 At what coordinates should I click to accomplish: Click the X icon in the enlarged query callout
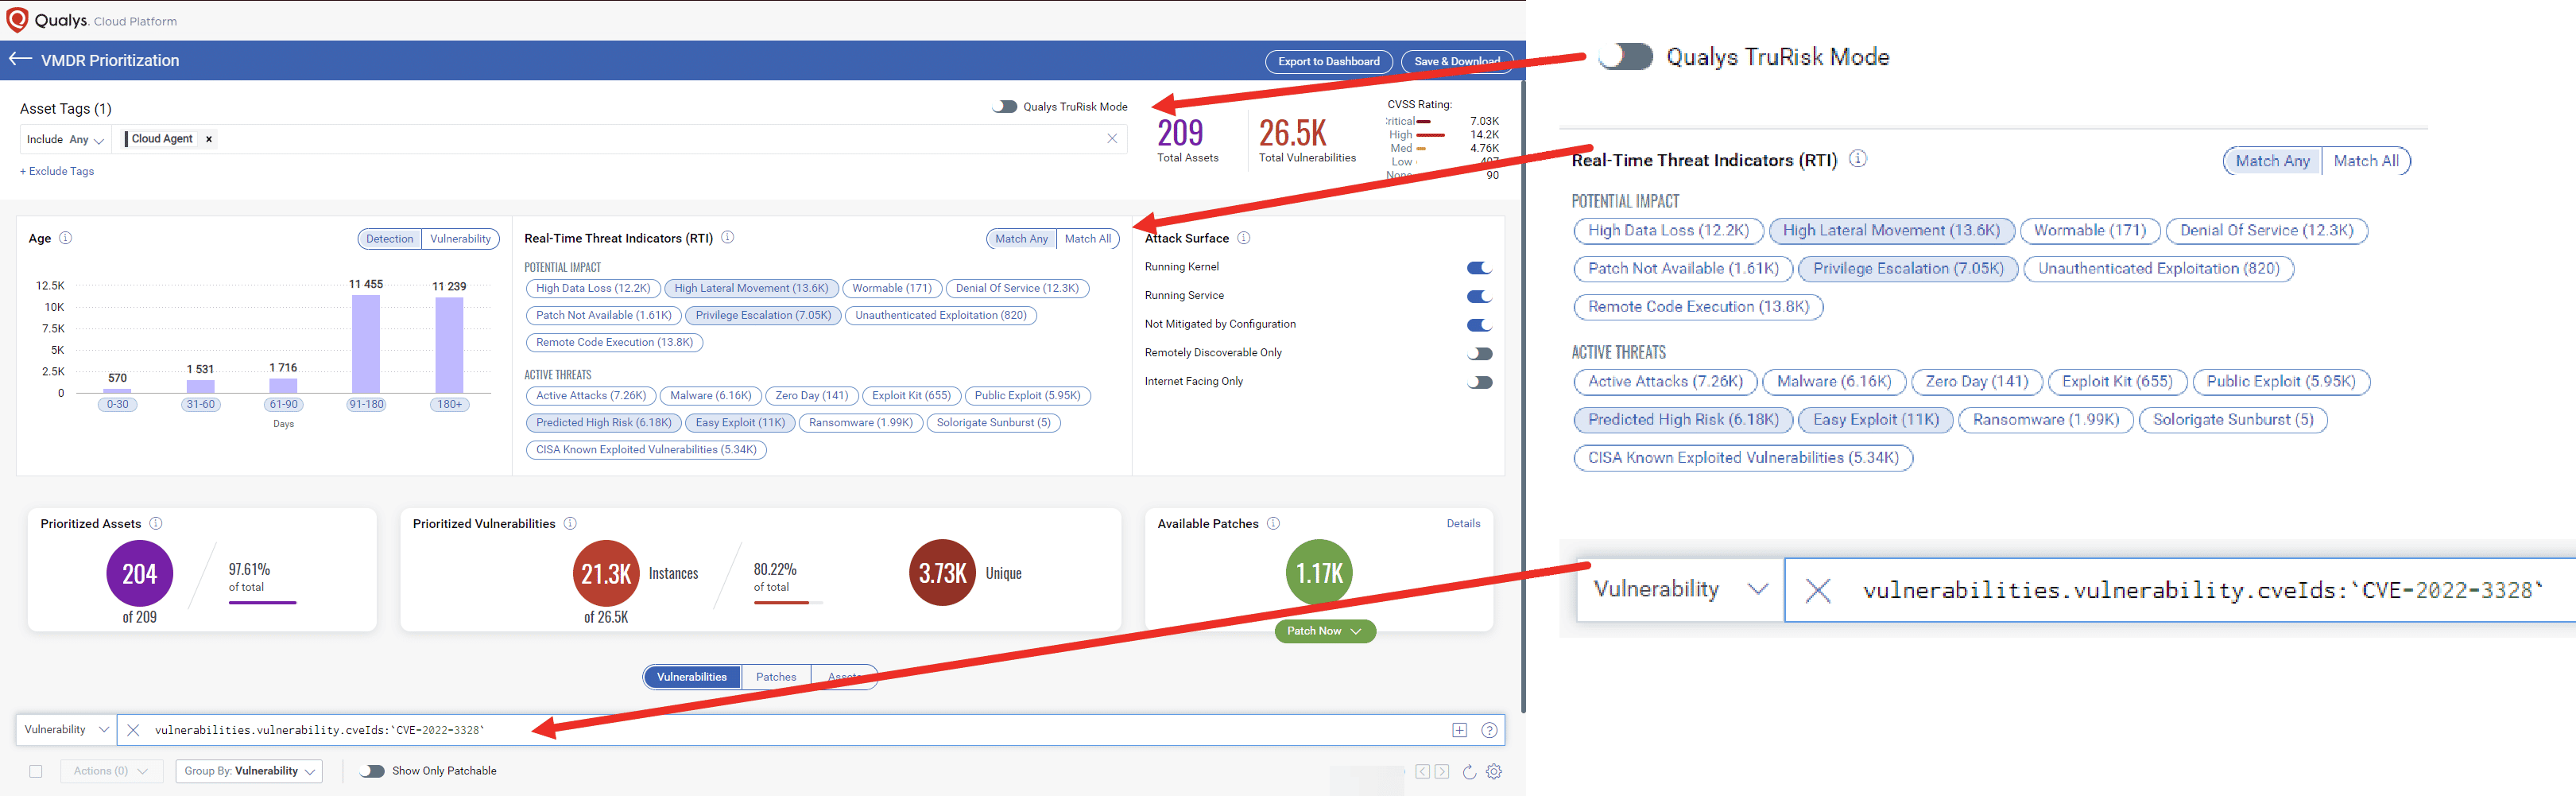1818,591
